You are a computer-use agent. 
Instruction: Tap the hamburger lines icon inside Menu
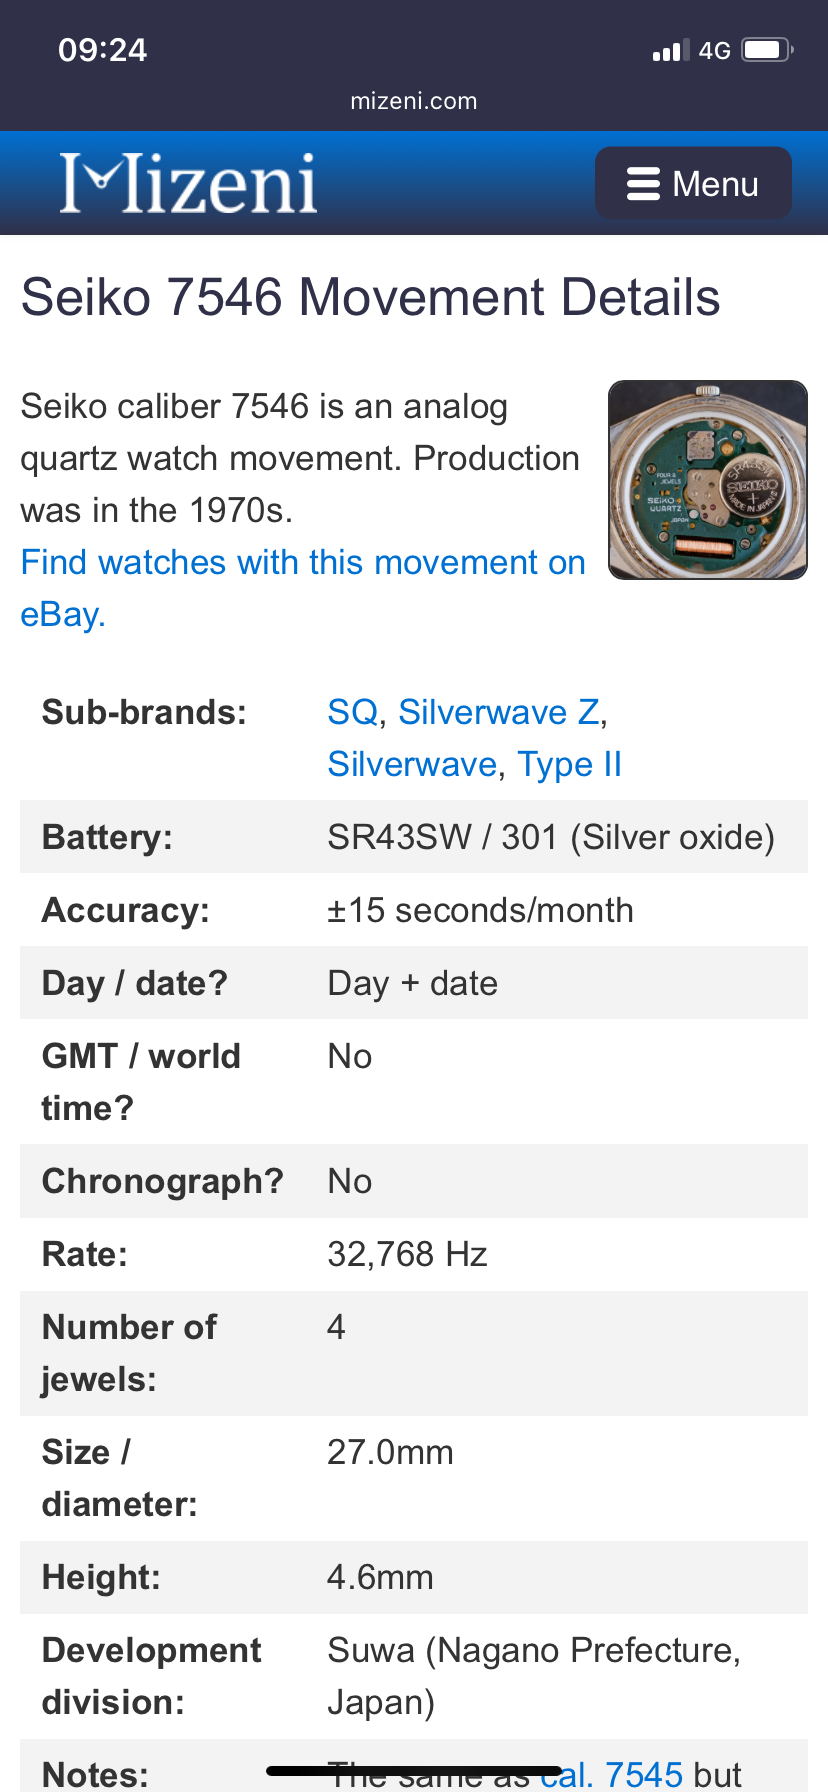point(643,184)
